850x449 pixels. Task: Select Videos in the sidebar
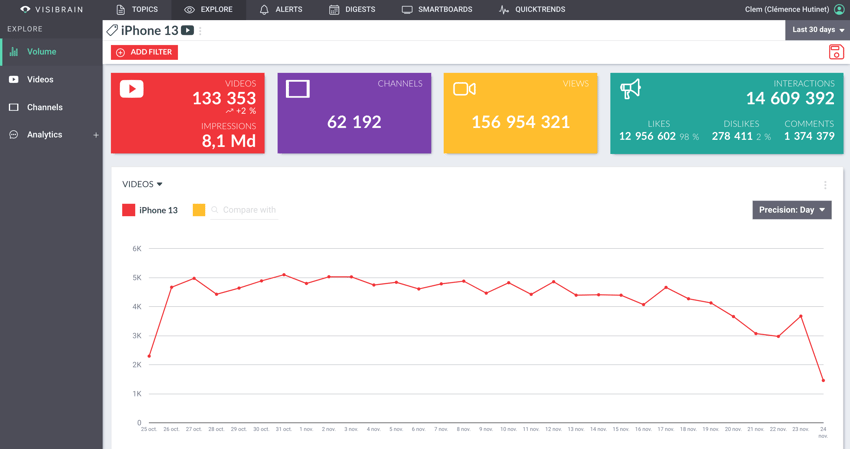(51, 79)
